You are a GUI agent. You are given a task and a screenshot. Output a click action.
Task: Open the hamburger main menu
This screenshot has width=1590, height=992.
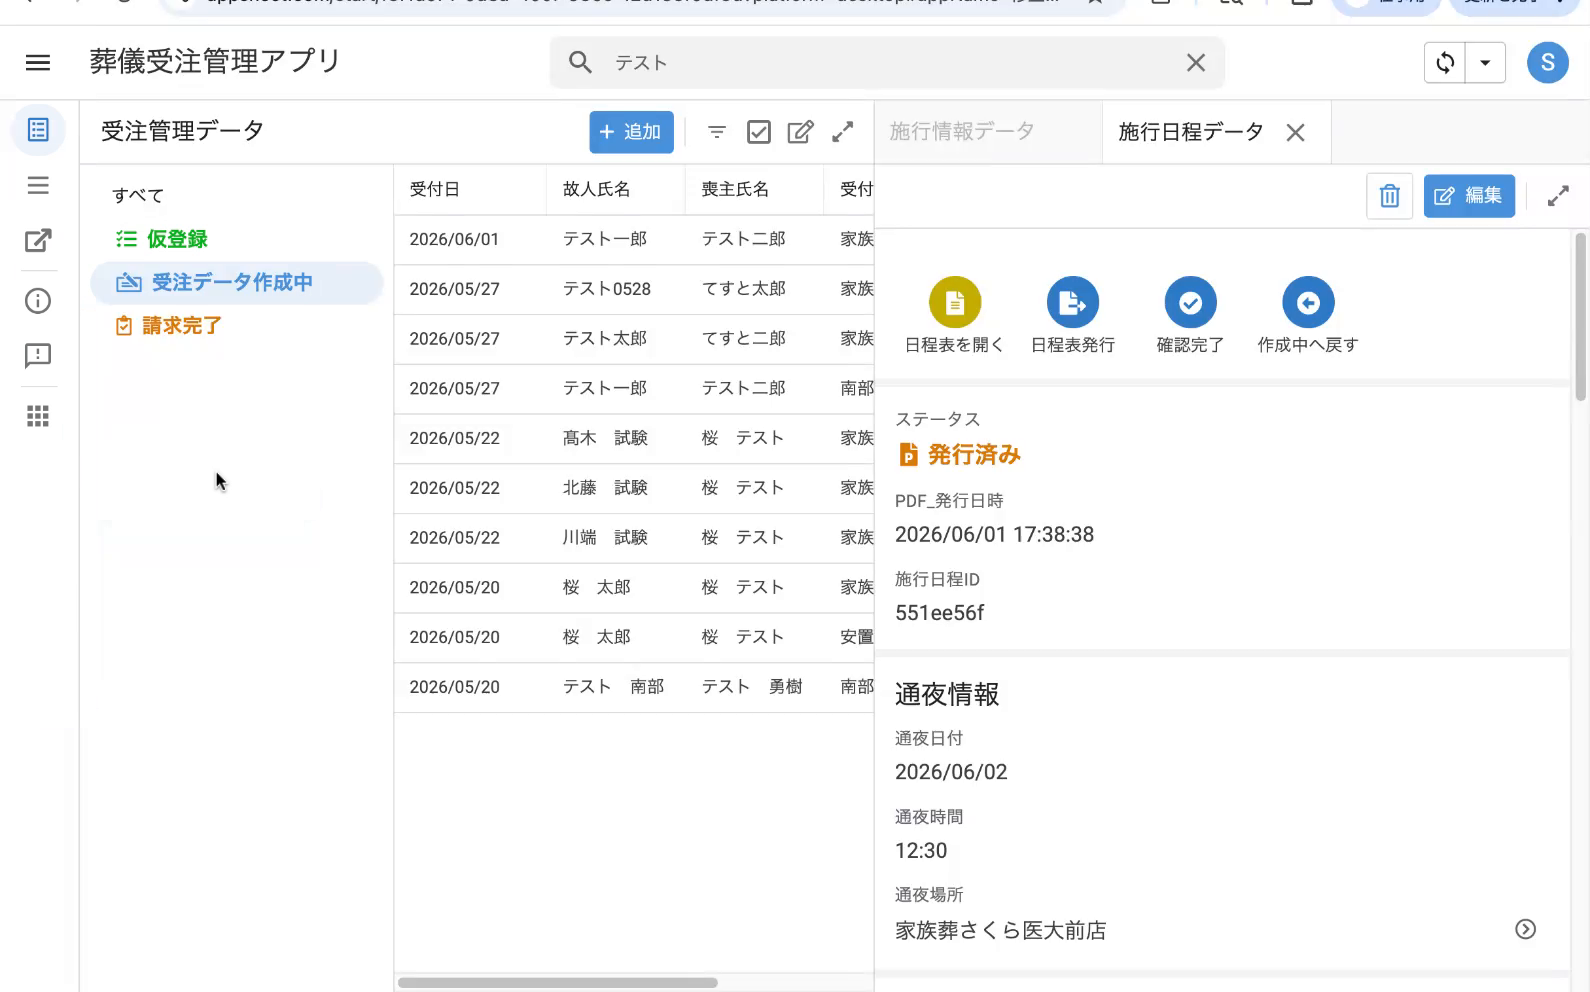38,63
